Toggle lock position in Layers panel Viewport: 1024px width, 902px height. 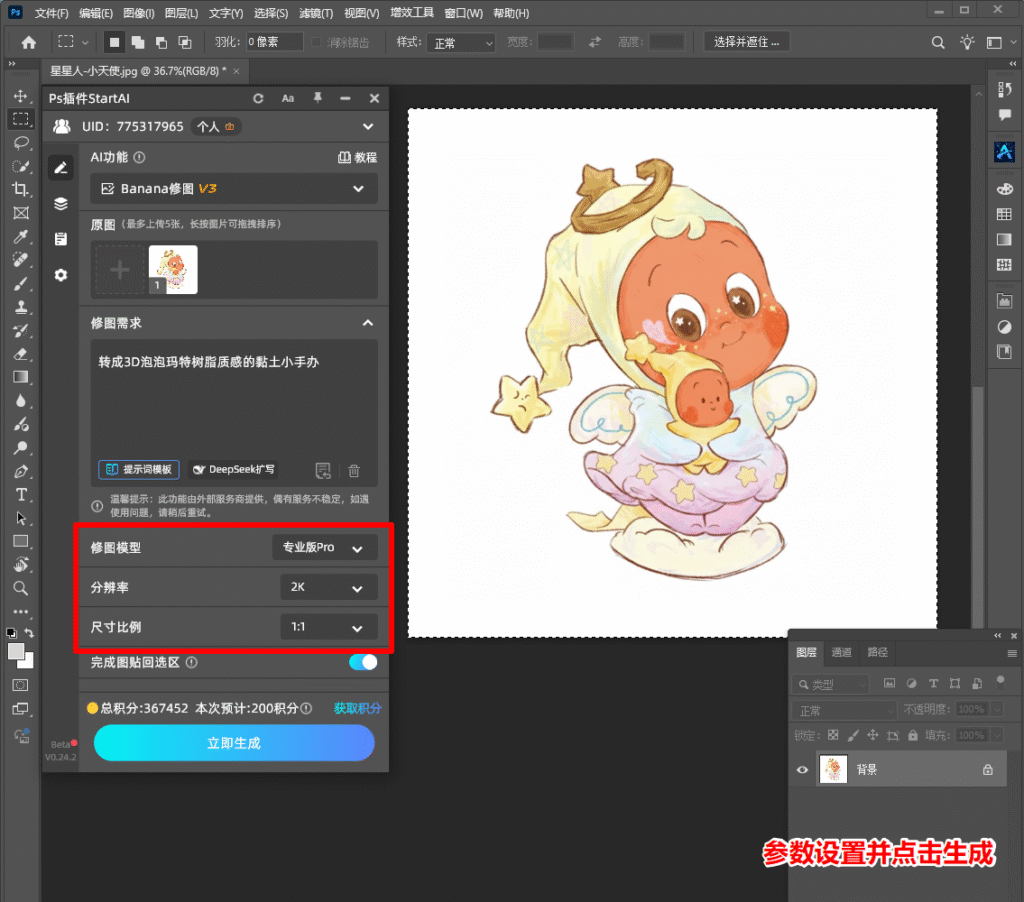click(873, 735)
